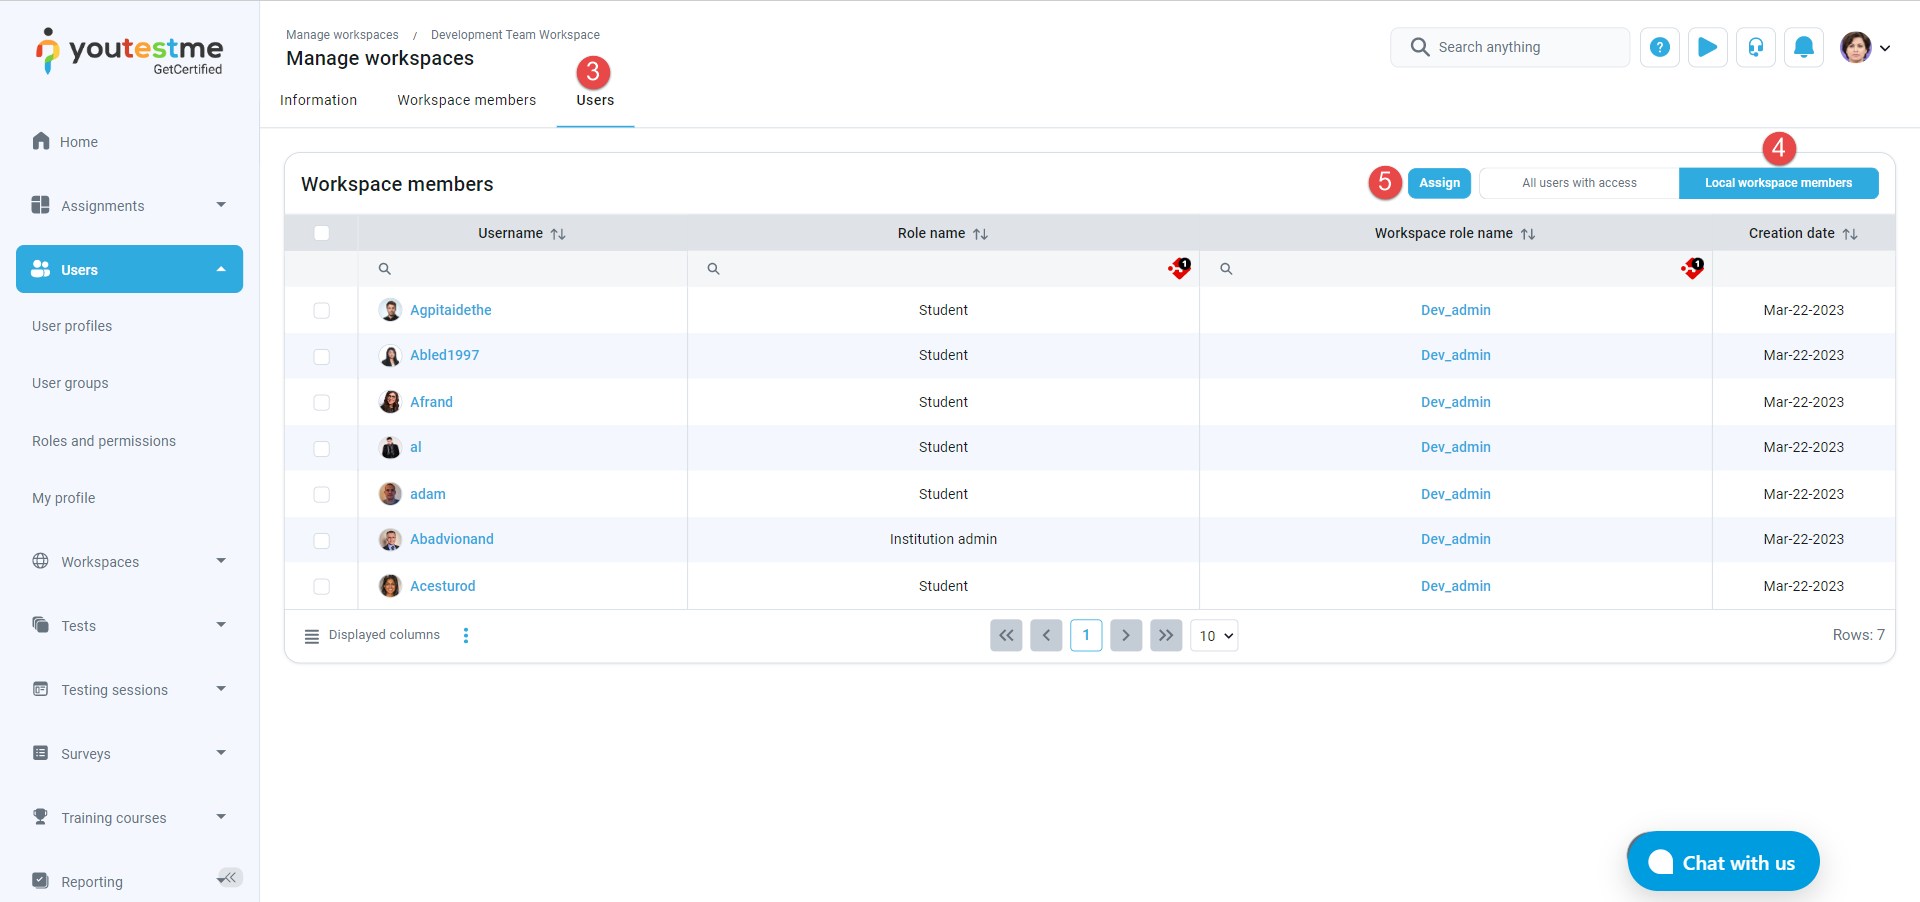Open the displayed columns three-dot menu

(x=466, y=635)
